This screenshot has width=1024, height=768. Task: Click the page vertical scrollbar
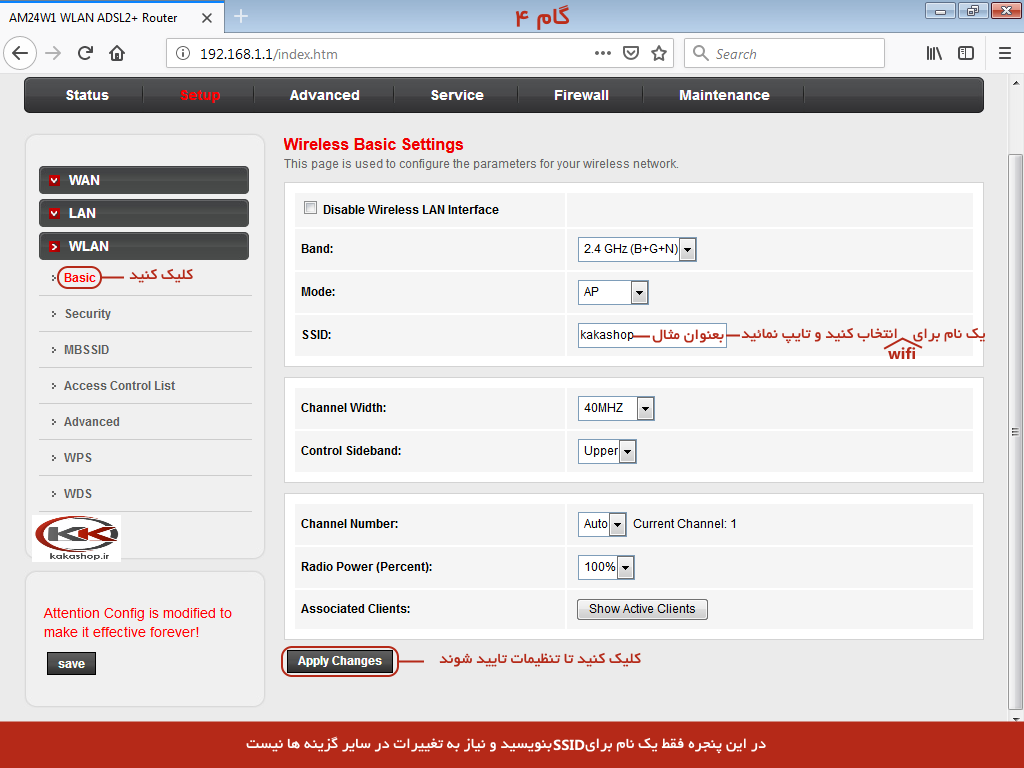[1015, 431]
